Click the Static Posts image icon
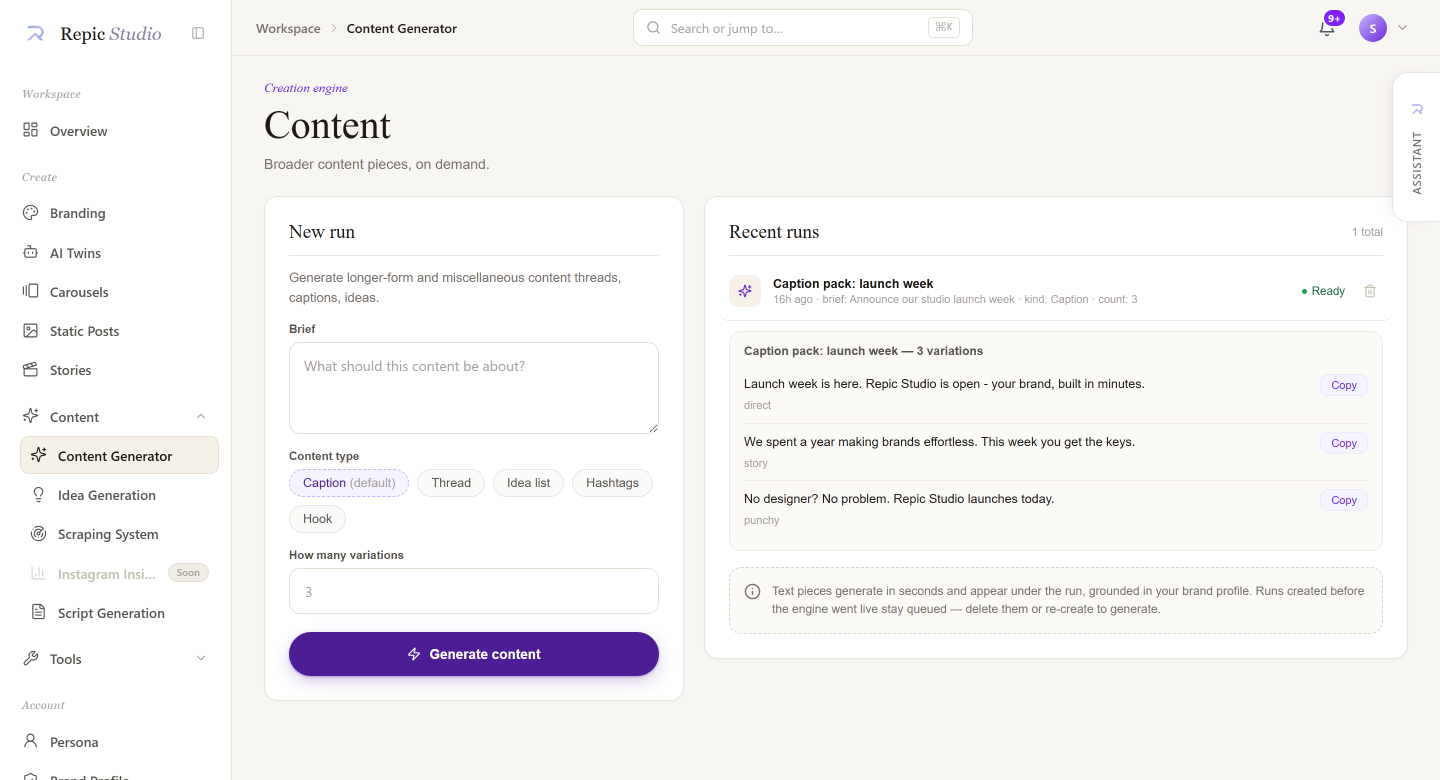1440x780 pixels. point(31,330)
